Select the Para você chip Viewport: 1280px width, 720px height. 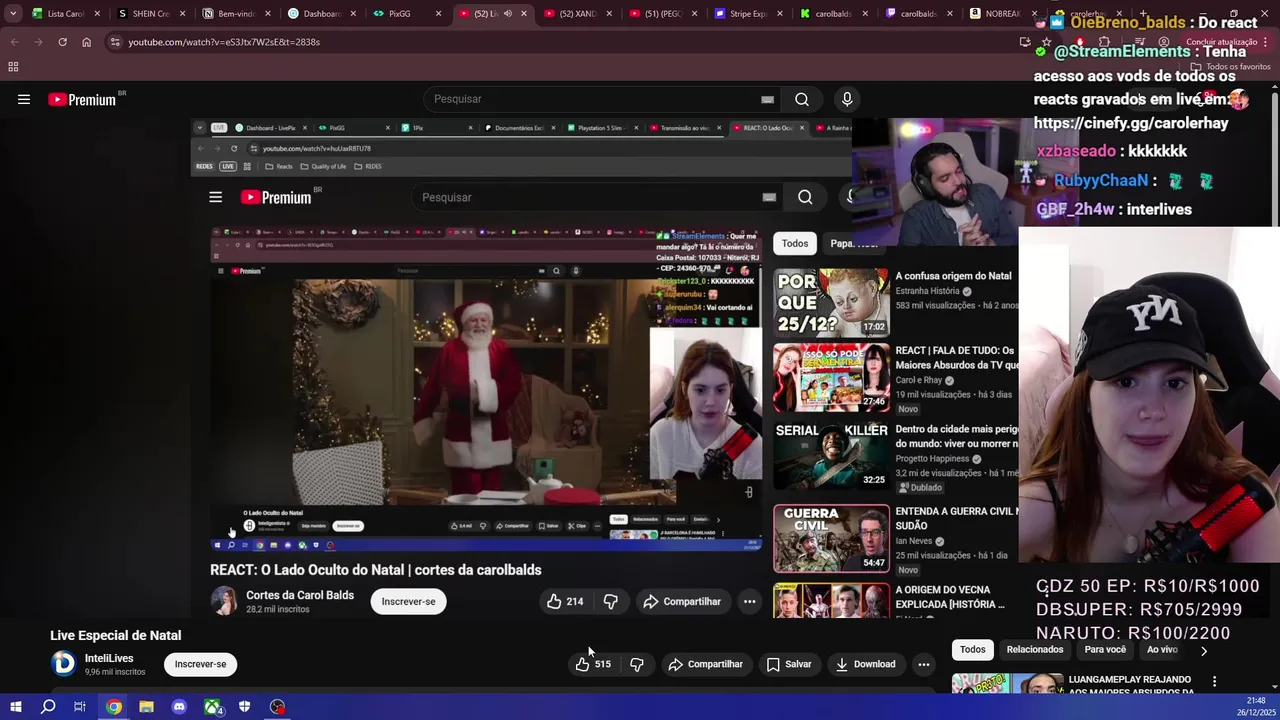(x=1105, y=650)
